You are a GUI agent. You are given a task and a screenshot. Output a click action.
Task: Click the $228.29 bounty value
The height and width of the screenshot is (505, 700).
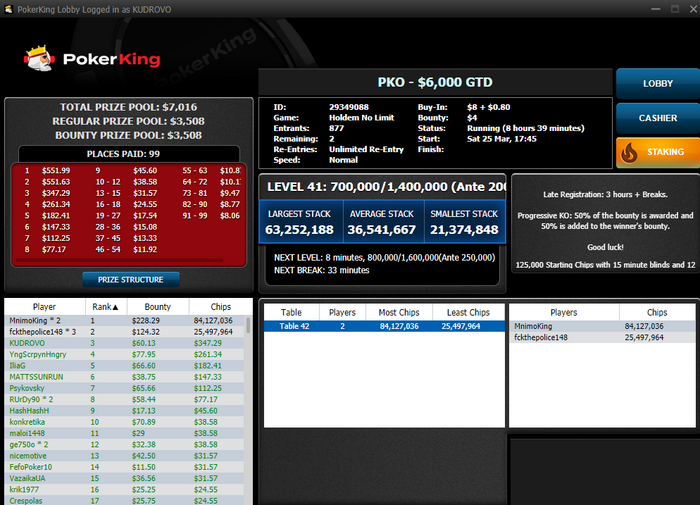(146, 321)
